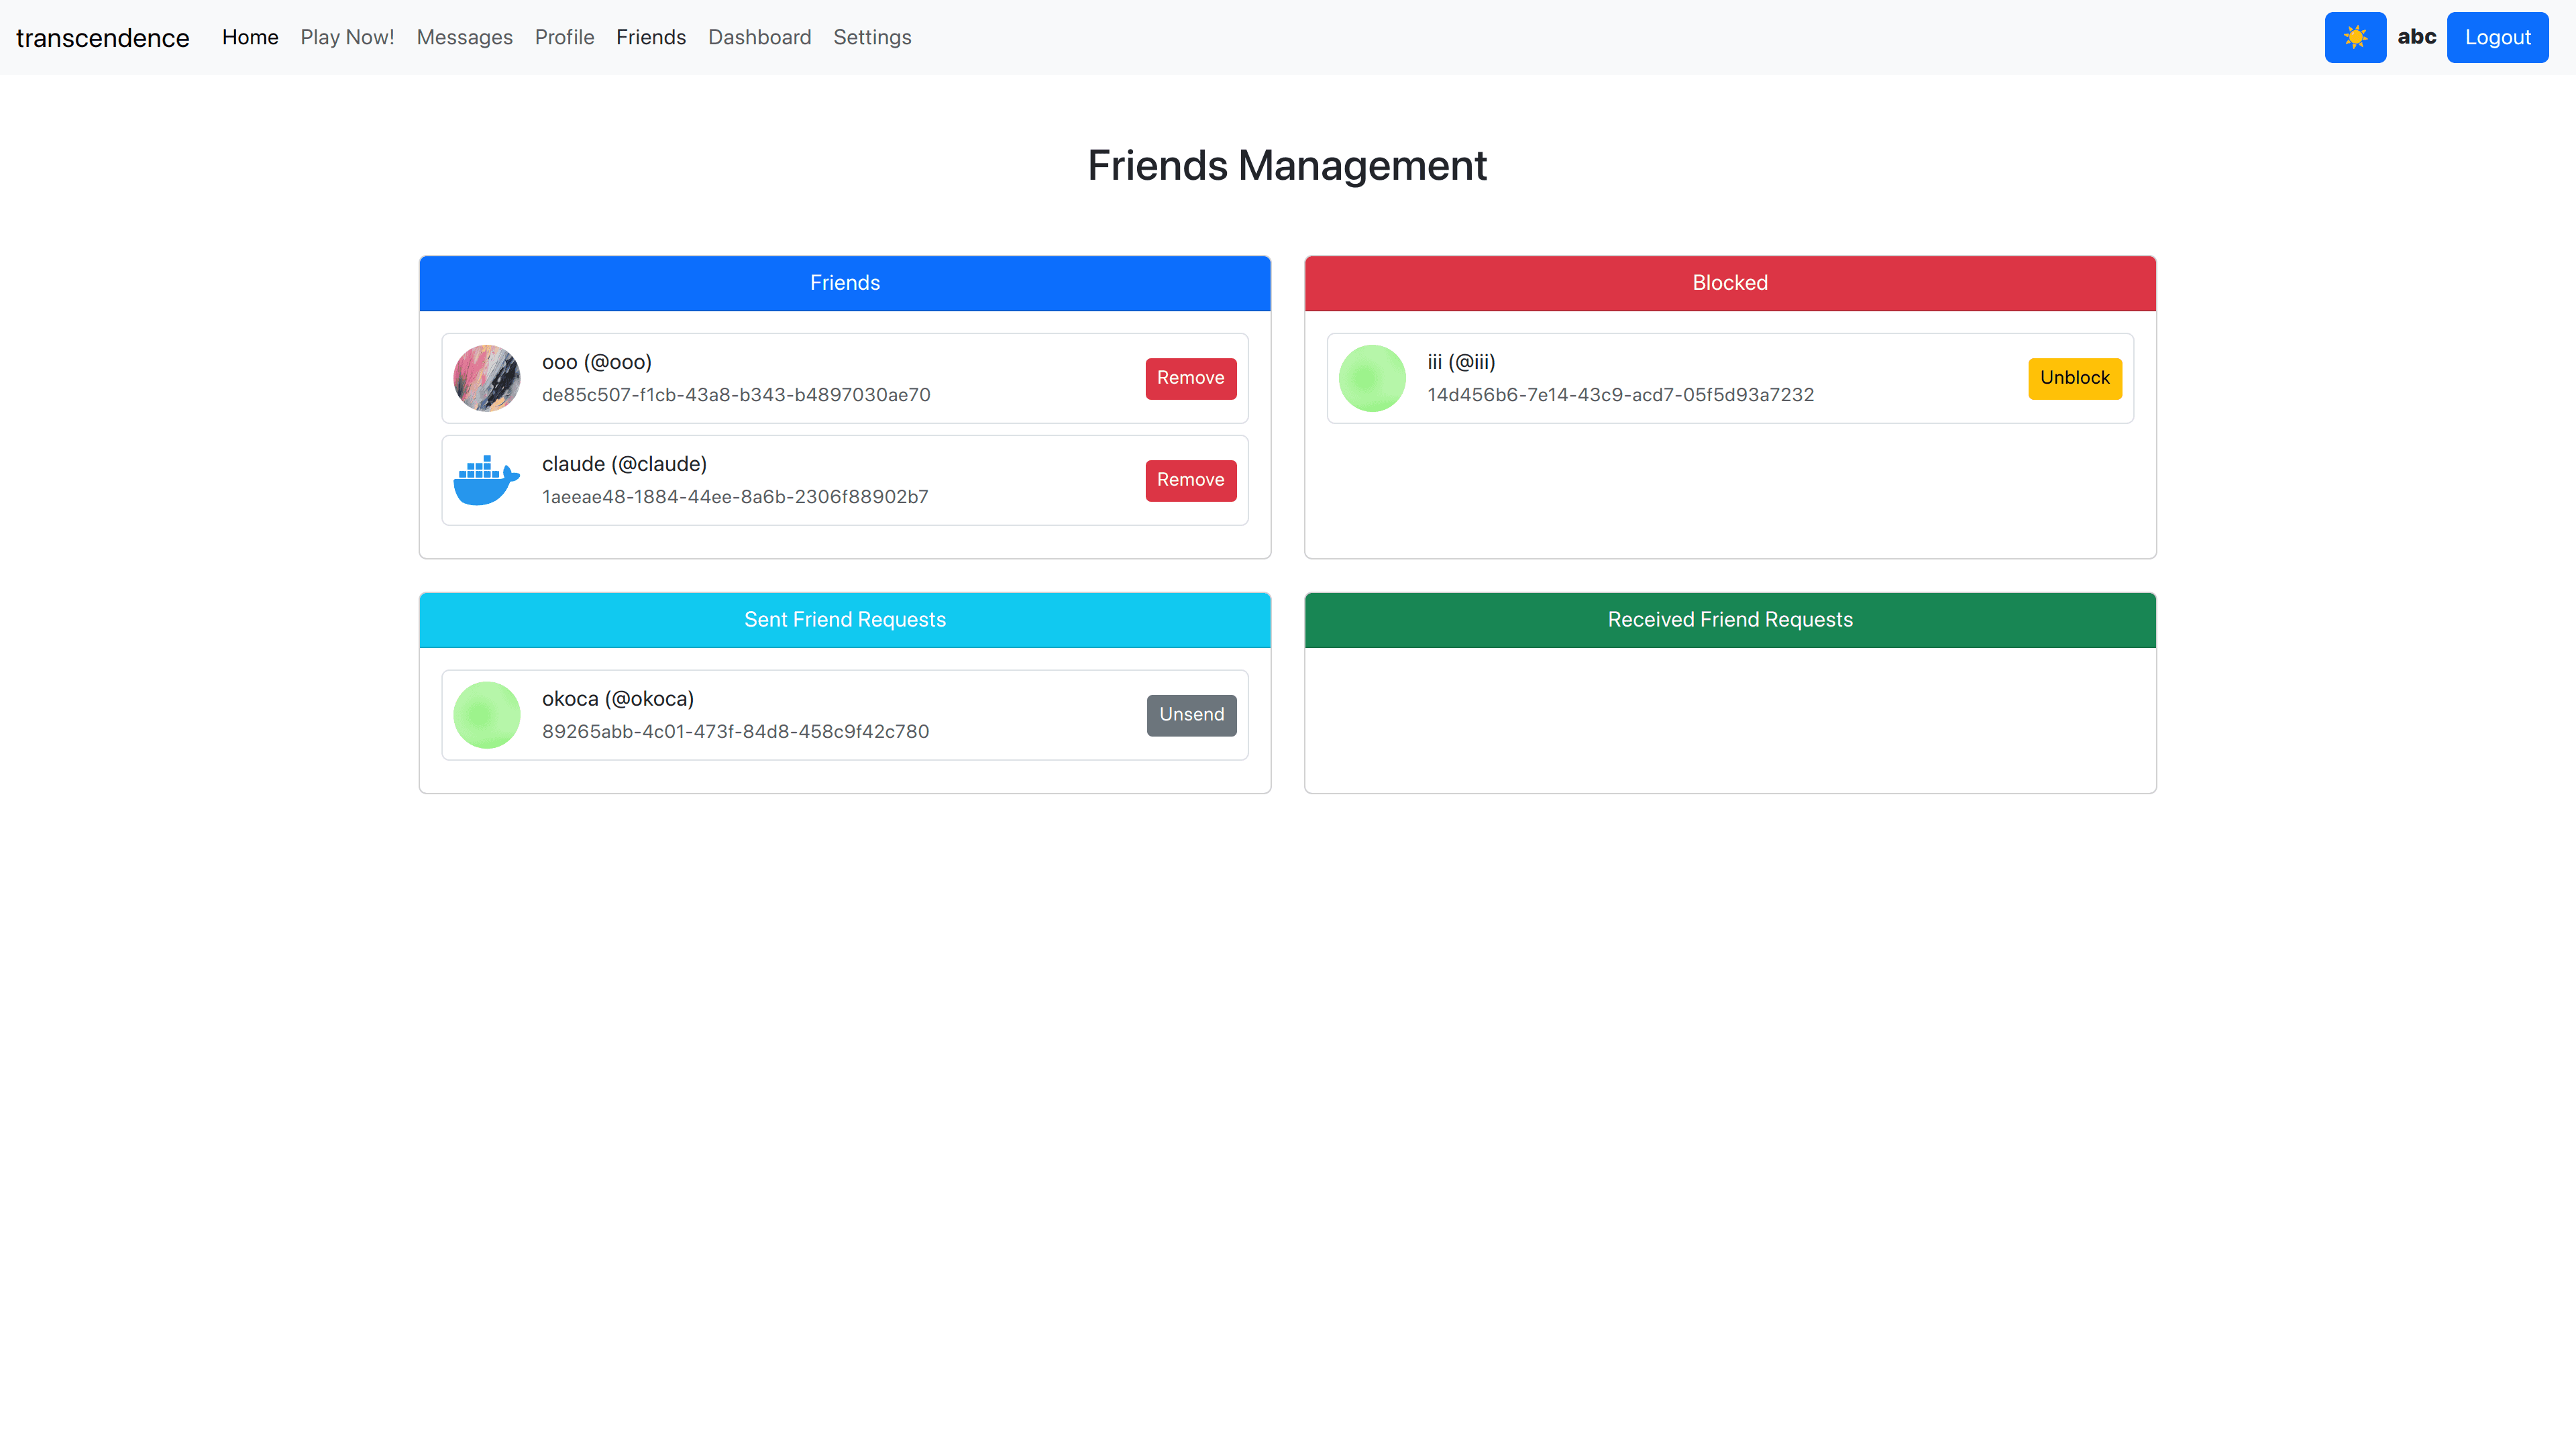Navigate to the Profile page

[x=564, y=37]
